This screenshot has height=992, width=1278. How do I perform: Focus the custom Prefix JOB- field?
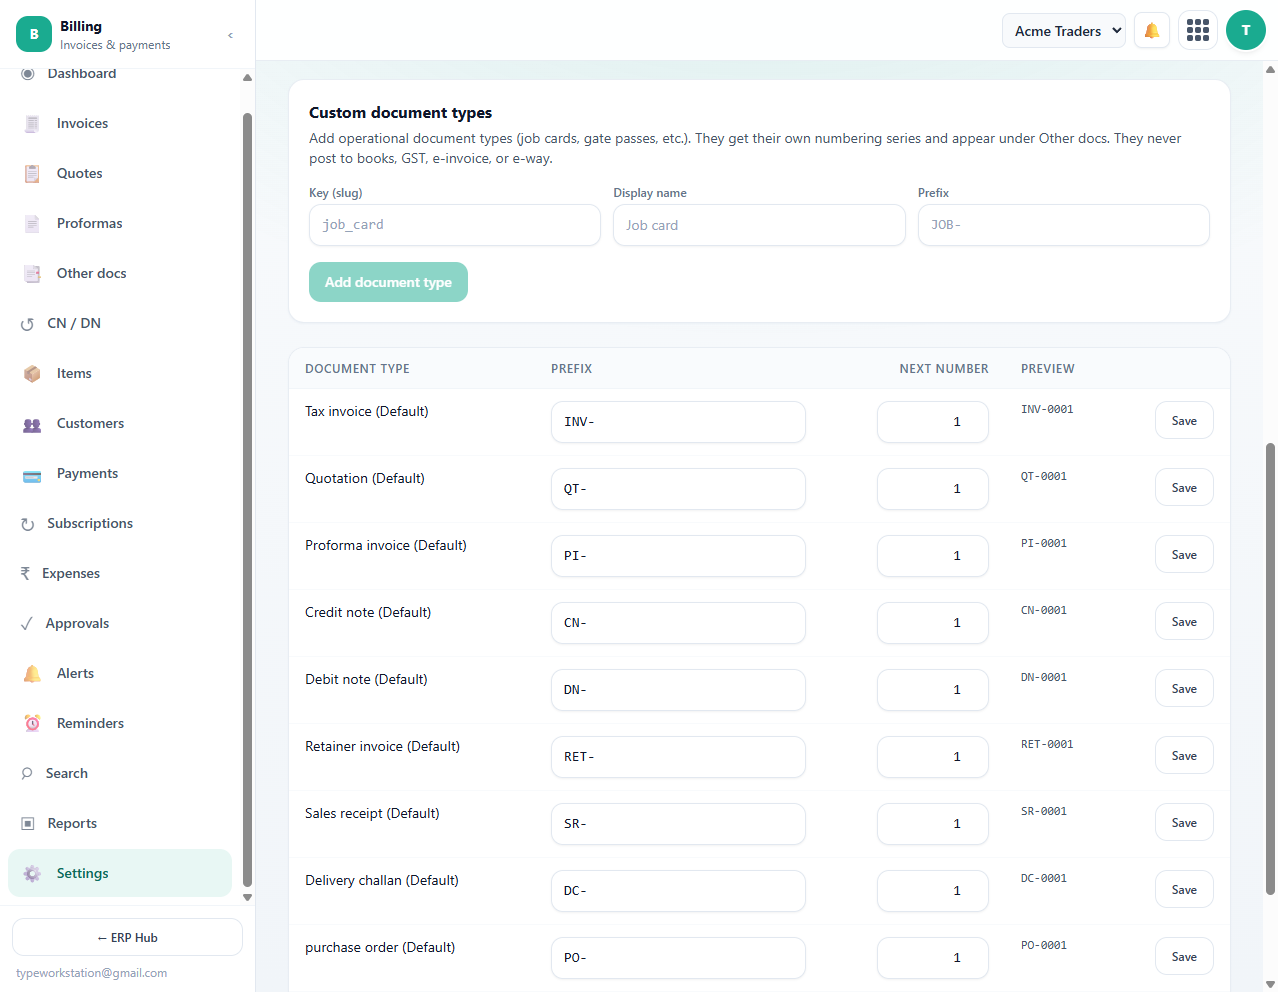[x=1064, y=225]
